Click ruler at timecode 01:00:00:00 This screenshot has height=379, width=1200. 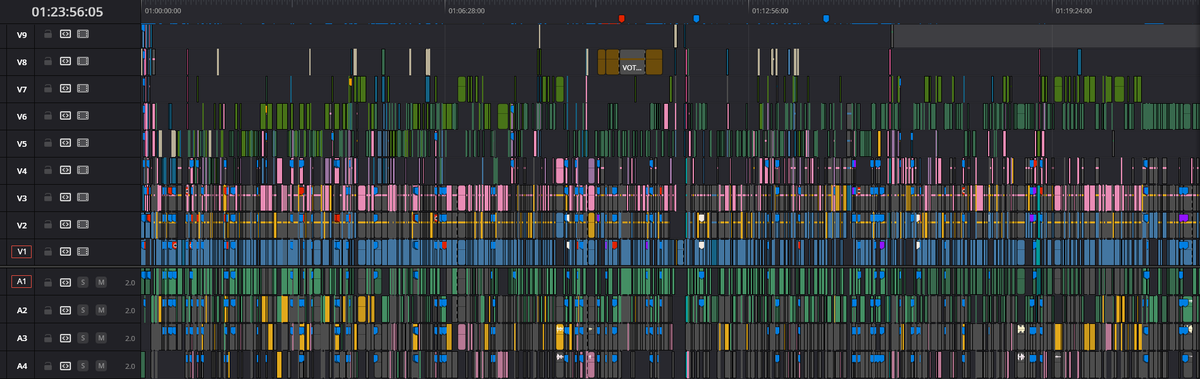pos(163,11)
